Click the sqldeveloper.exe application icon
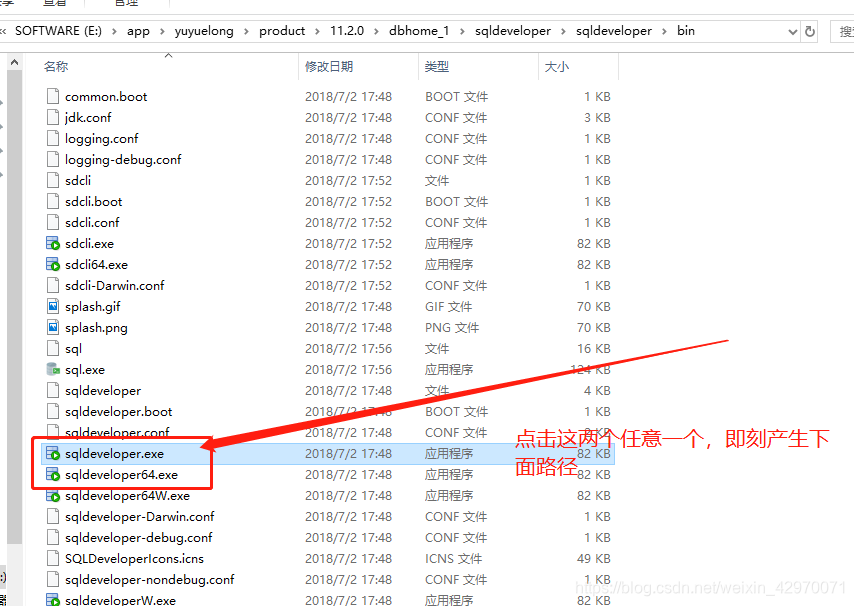Image resolution: width=854 pixels, height=606 pixels. (53, 454)
